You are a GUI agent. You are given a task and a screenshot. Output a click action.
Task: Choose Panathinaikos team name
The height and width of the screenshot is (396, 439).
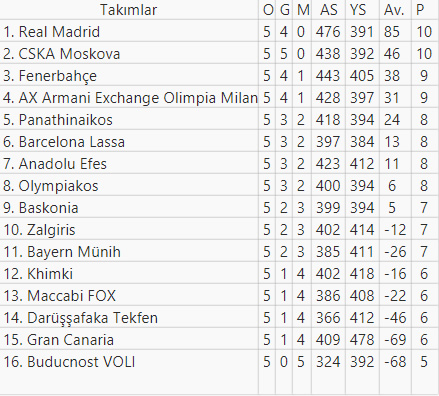pyautogui.click(x=58, y=120)
